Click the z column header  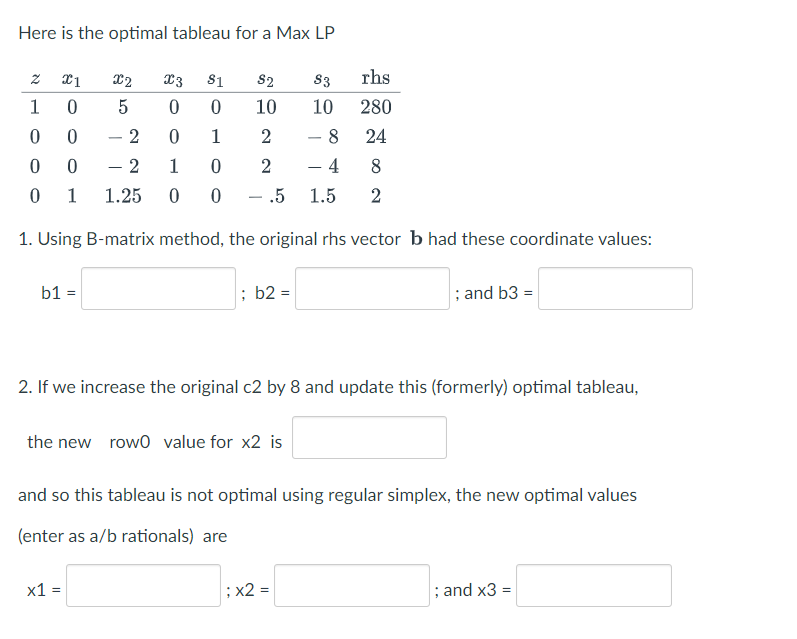click(x=35, y=79)
